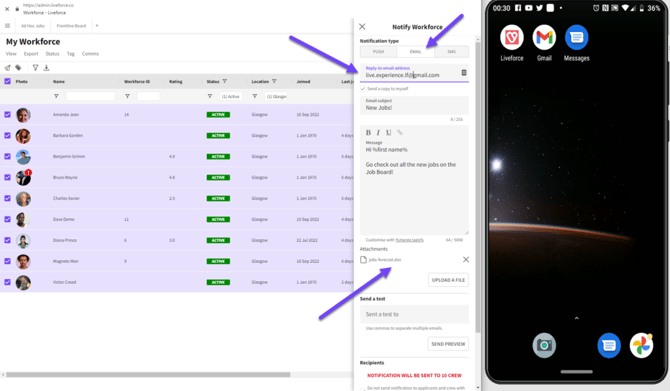Image resolution: width=670 pixels, height=391 pixels.
Task: Click the Name column filter text box
Action: pos(91,96)
